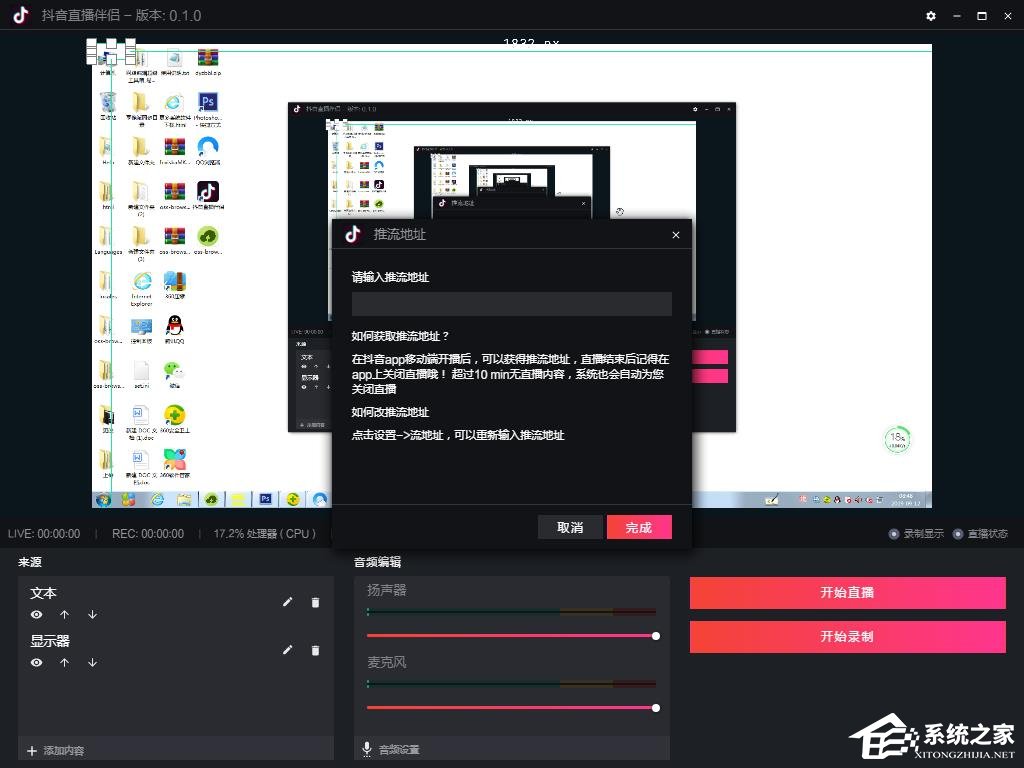Confirm with the 完成 button

(x=639, y=527)
